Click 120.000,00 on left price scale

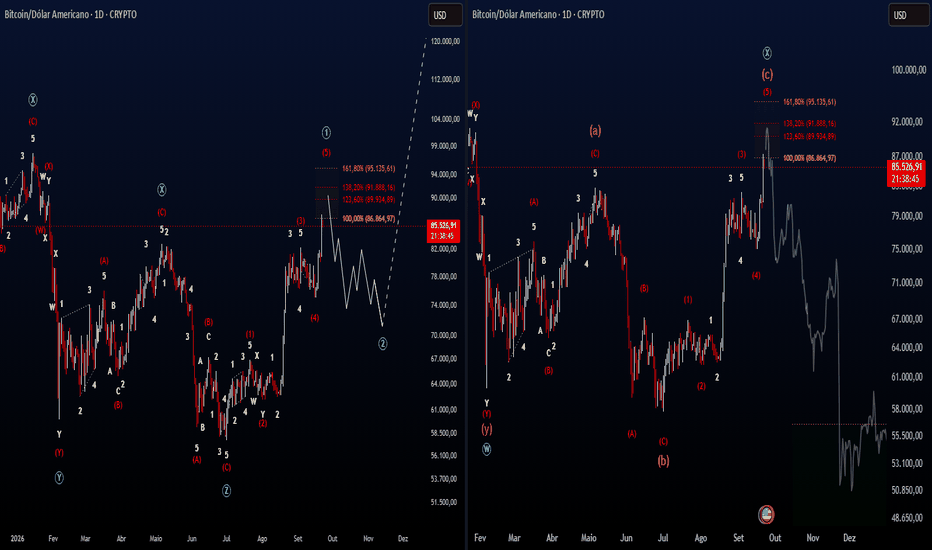445,42
